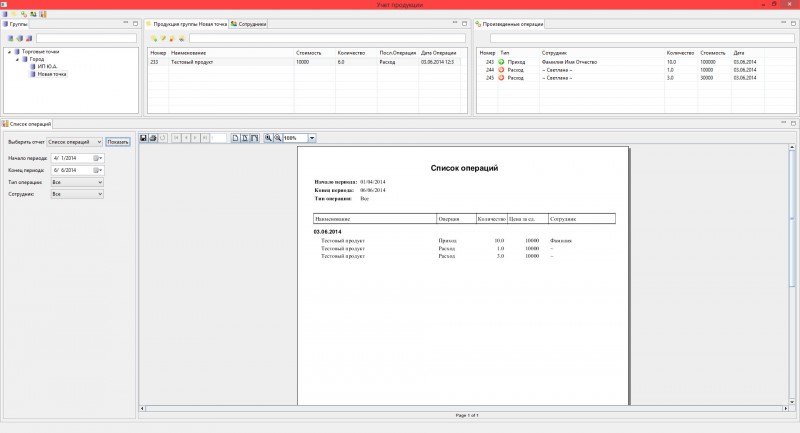The image size is (800, 433).
Task: Open the Тип операции dropdown
Action: coord(77,182)
